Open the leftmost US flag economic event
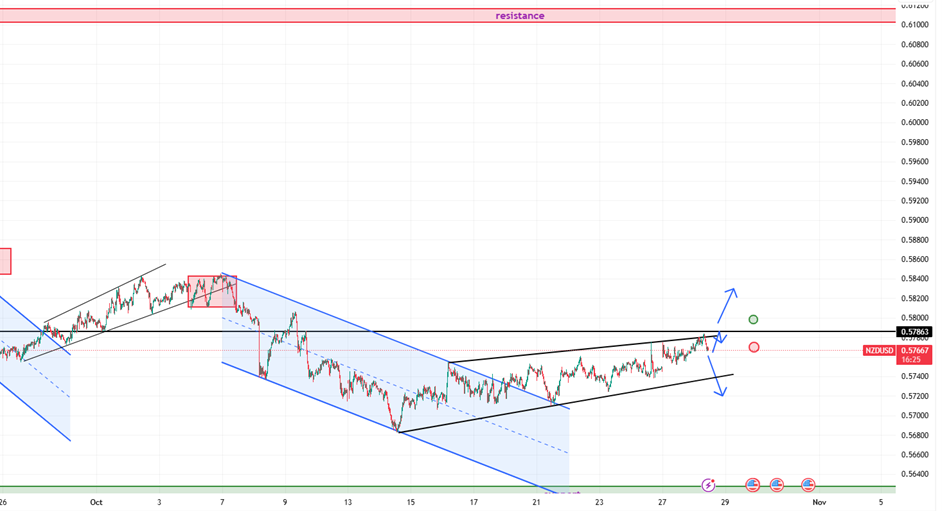The width and height of the screenshot is (942, 511). tap(753, 485)
